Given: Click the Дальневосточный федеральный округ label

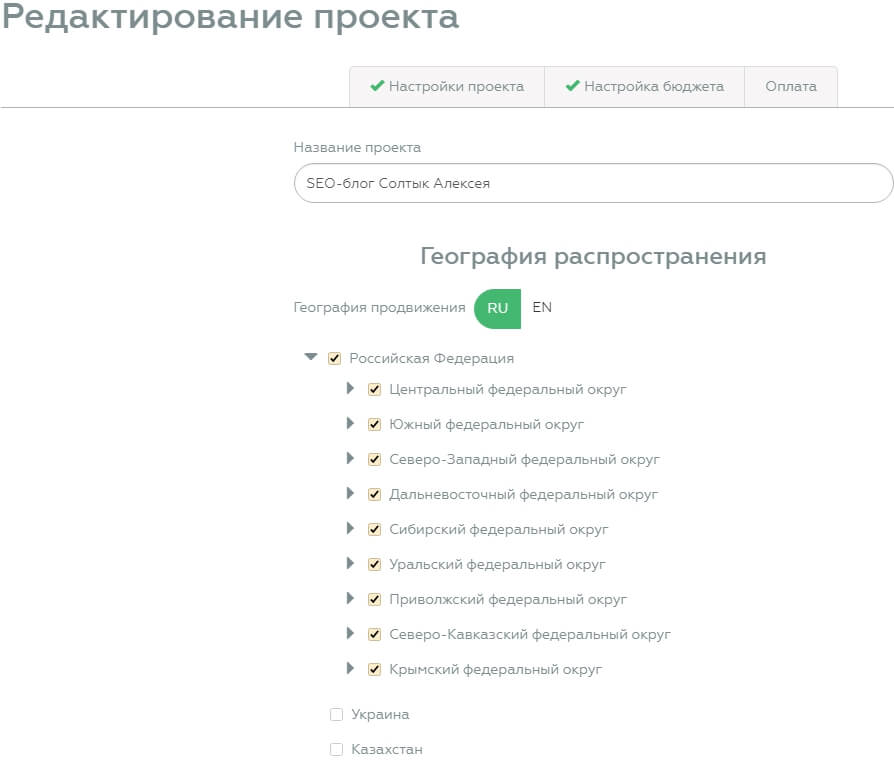Looking at the screenshot, I should 523,495.
